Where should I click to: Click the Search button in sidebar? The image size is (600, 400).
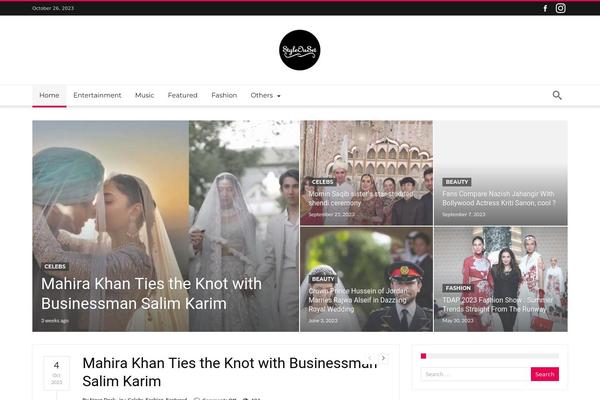click(x=545, y=374)
